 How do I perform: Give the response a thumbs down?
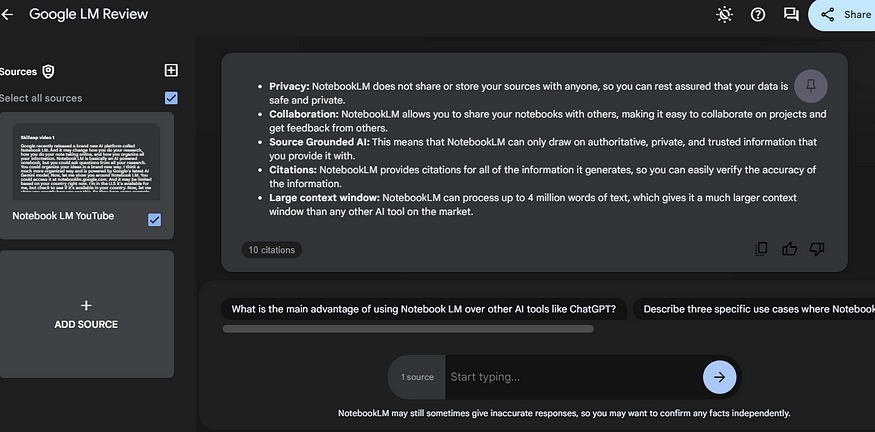click(x=817, y=249)
